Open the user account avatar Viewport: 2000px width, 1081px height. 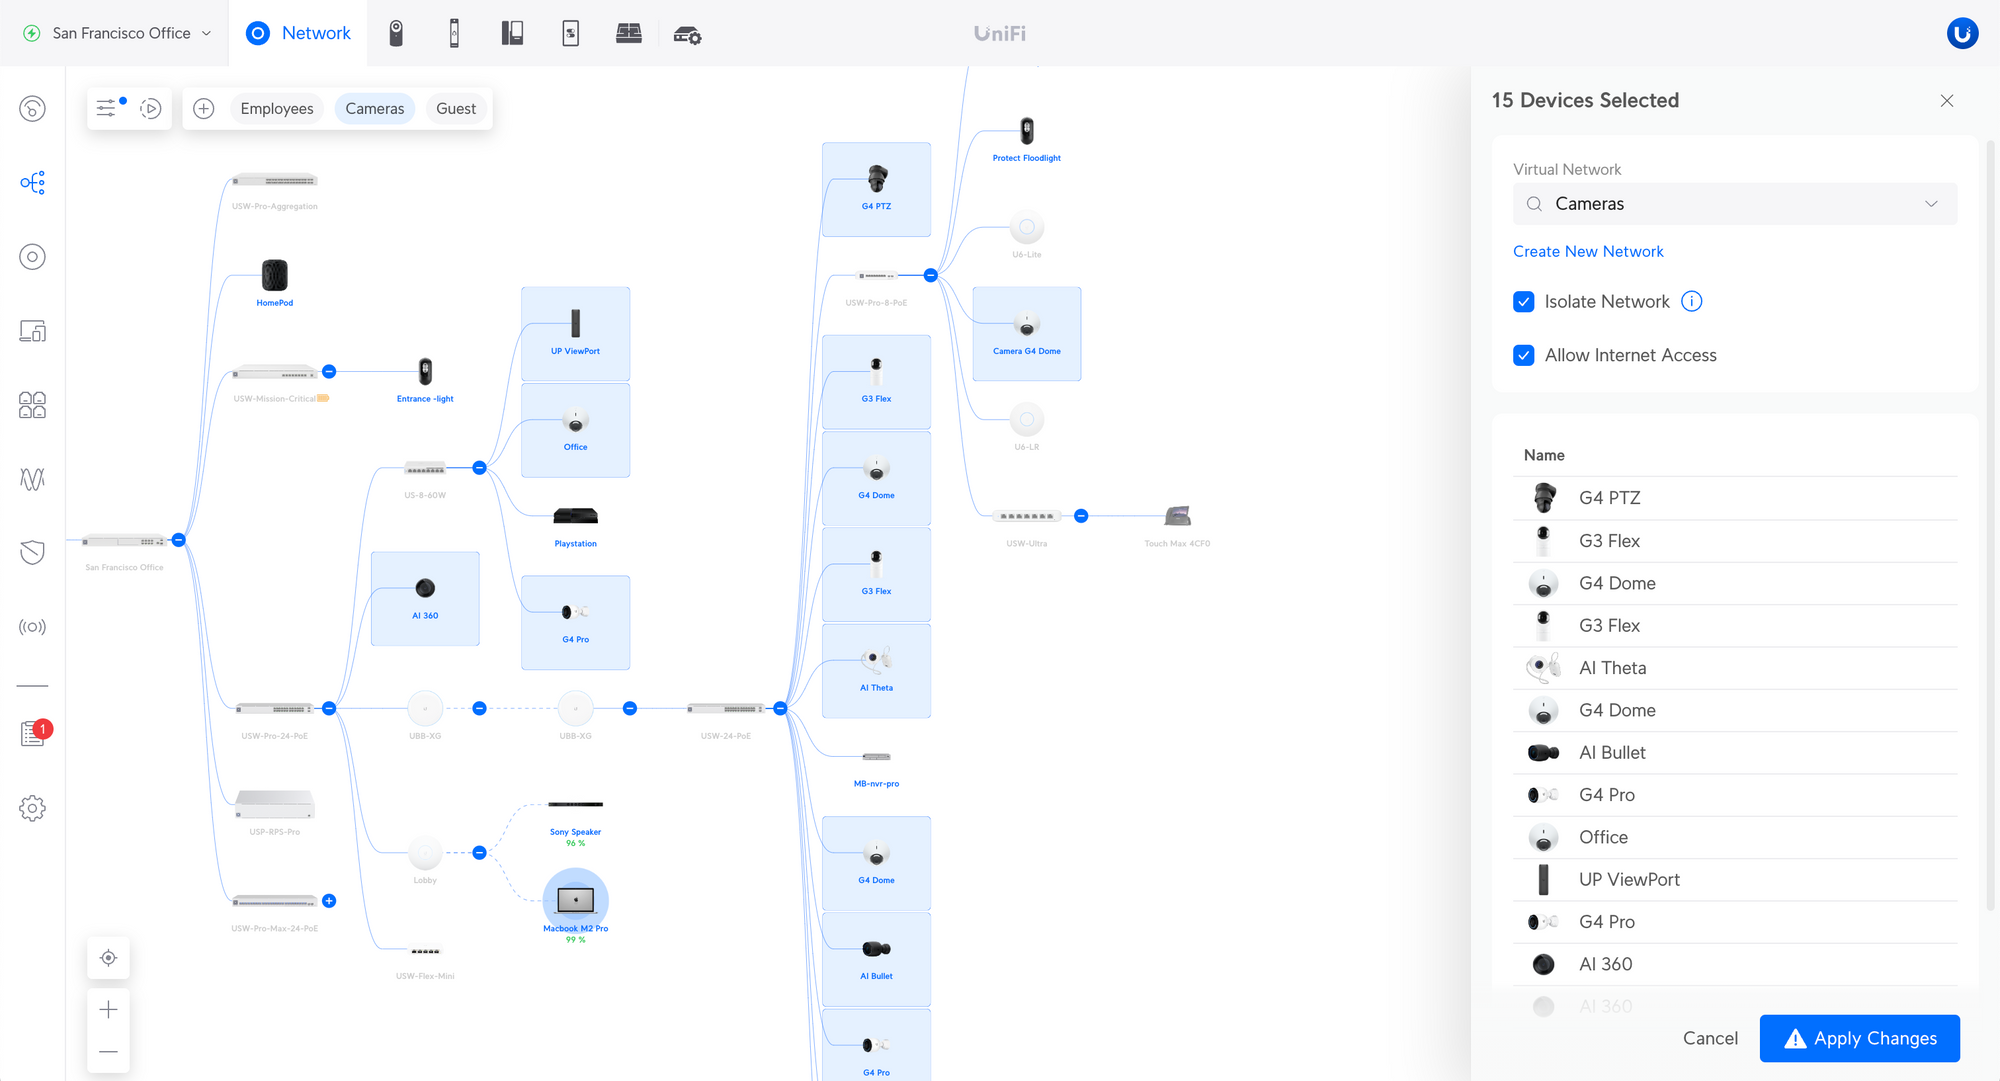1962,33
